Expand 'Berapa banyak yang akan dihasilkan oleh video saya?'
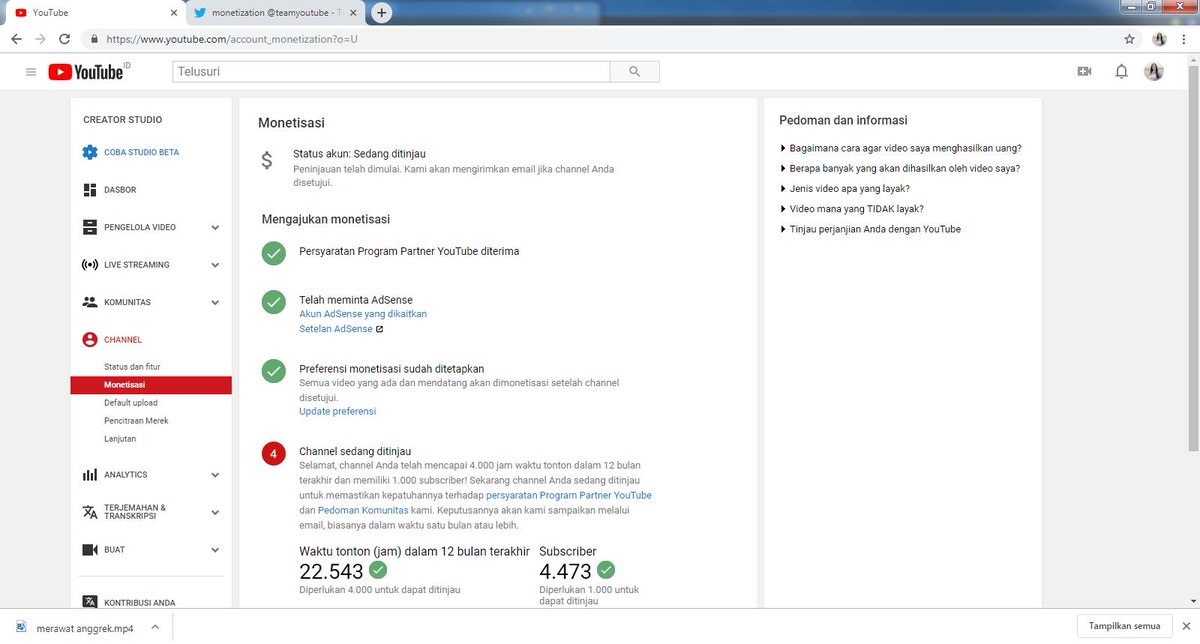Image resolution: width=1200 pixels, height=644 pixels. point(900,168)
